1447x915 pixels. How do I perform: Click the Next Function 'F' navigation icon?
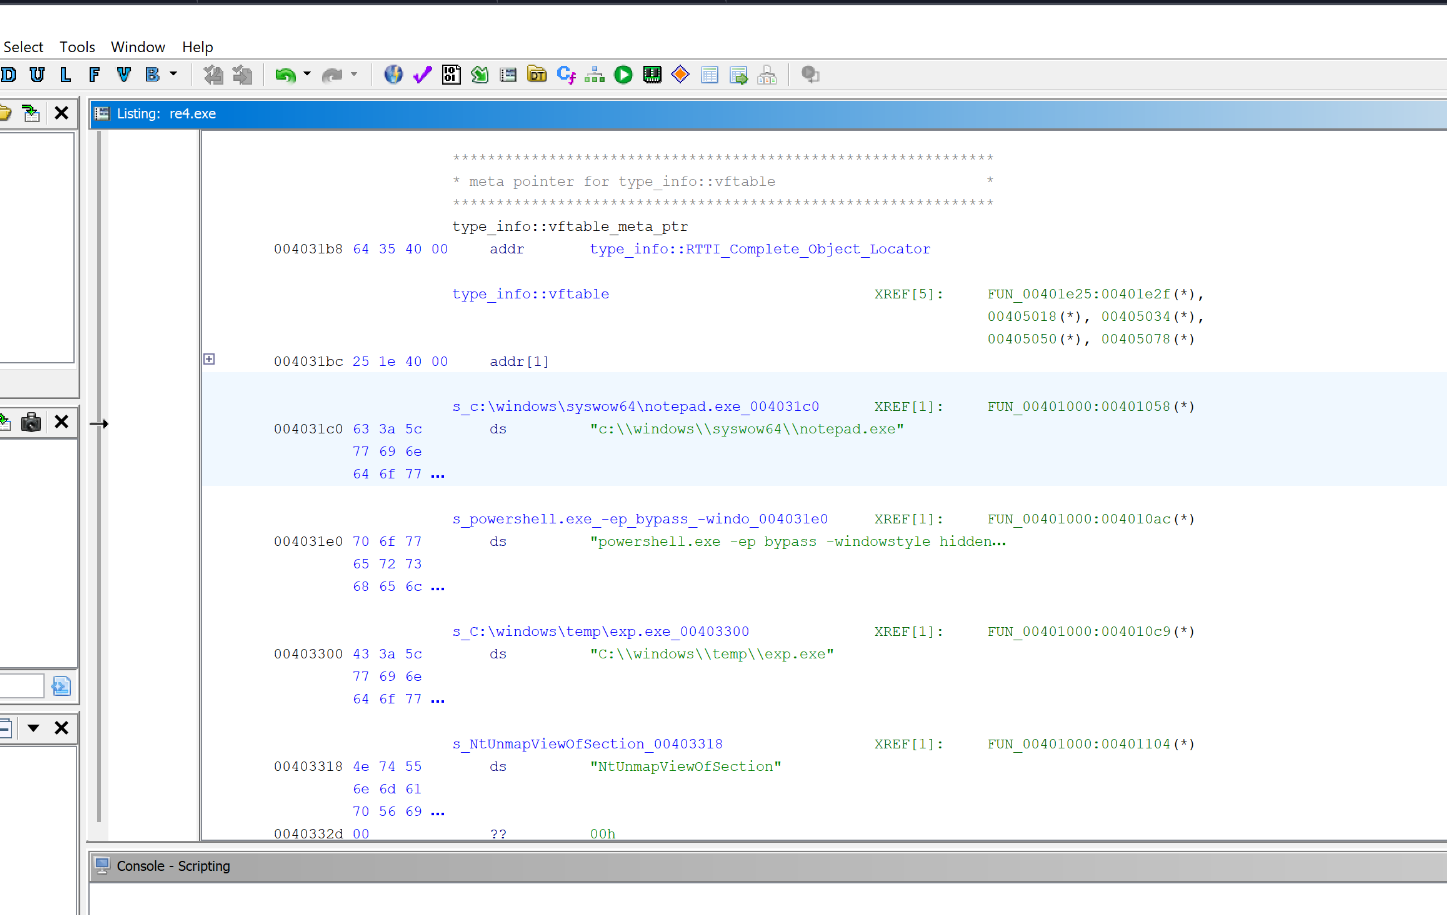[94, 74]
